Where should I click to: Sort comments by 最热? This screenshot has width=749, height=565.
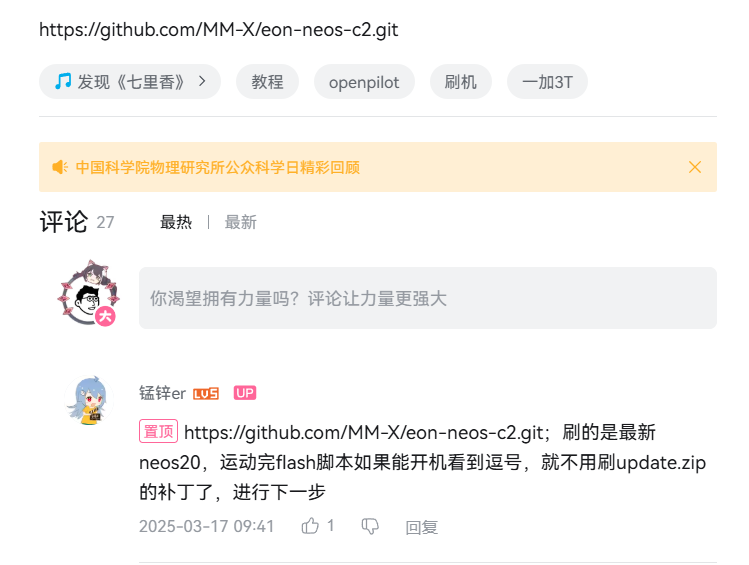coord(176,222)
